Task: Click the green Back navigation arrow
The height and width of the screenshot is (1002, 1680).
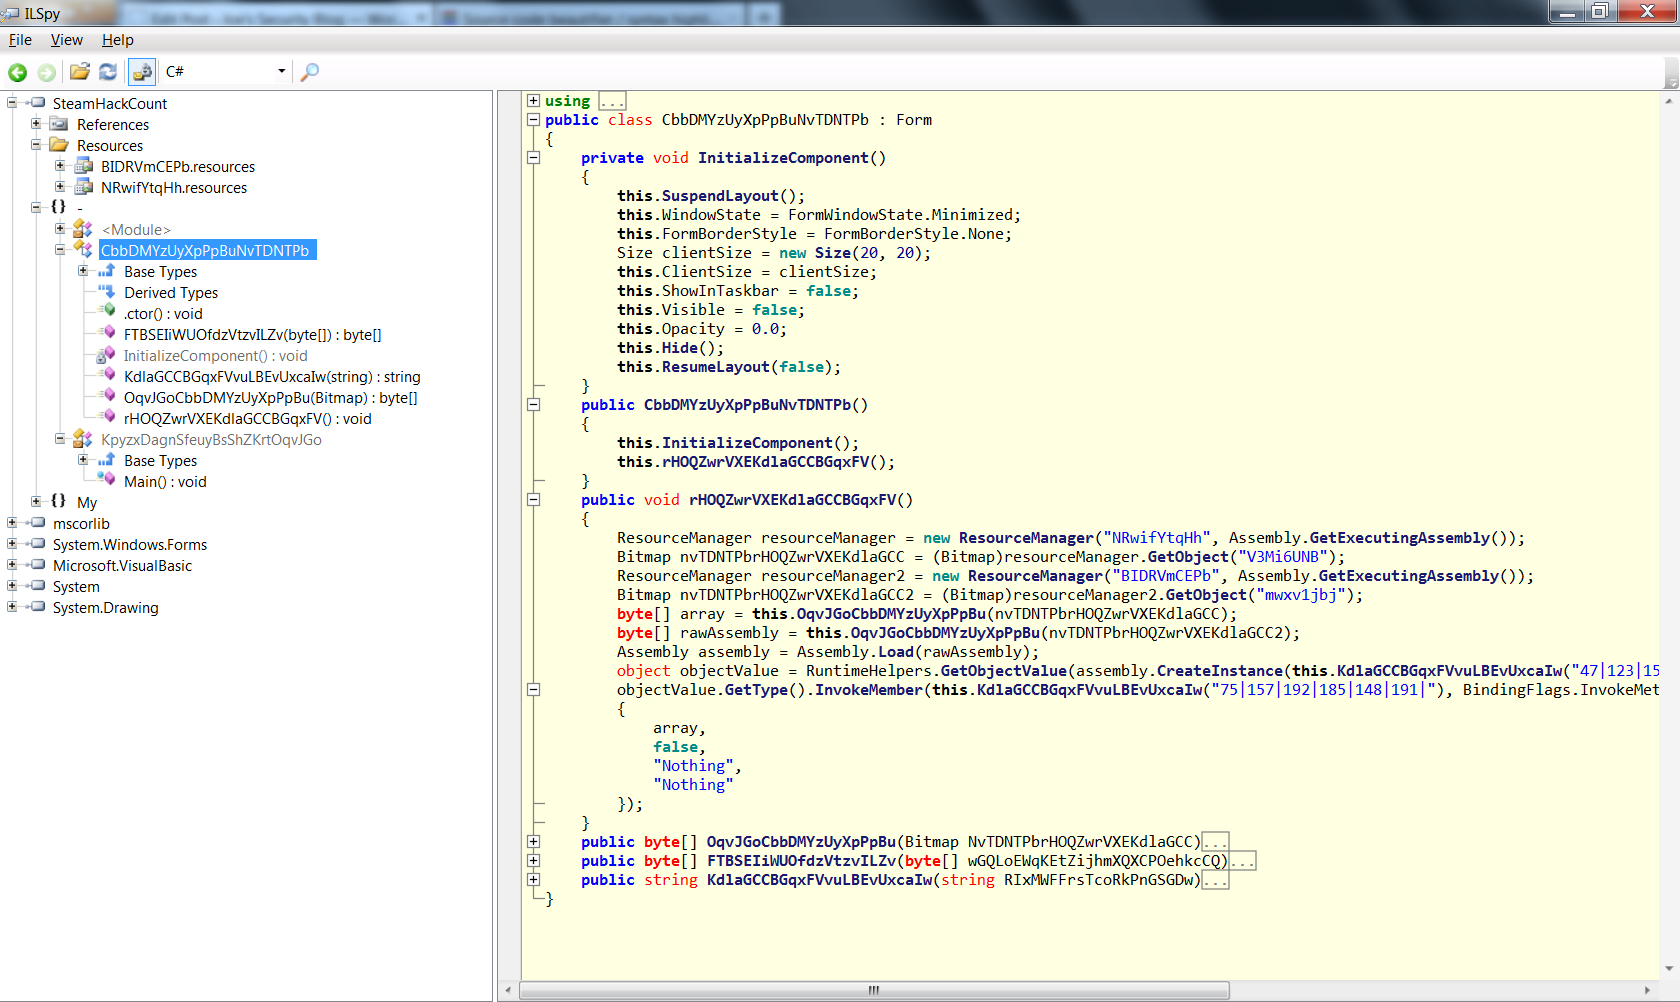Action: [17, 72]
